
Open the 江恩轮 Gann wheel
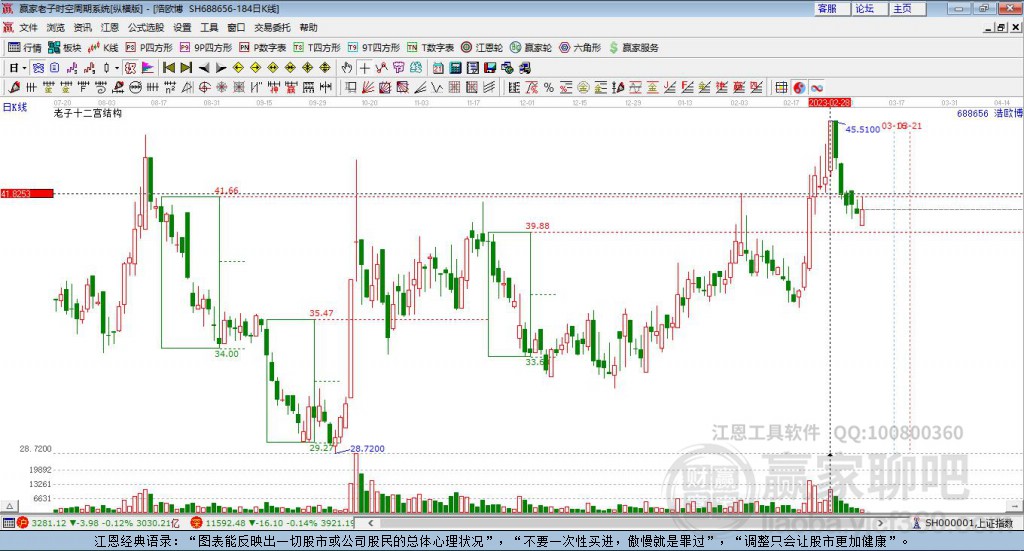pos(482,48)
